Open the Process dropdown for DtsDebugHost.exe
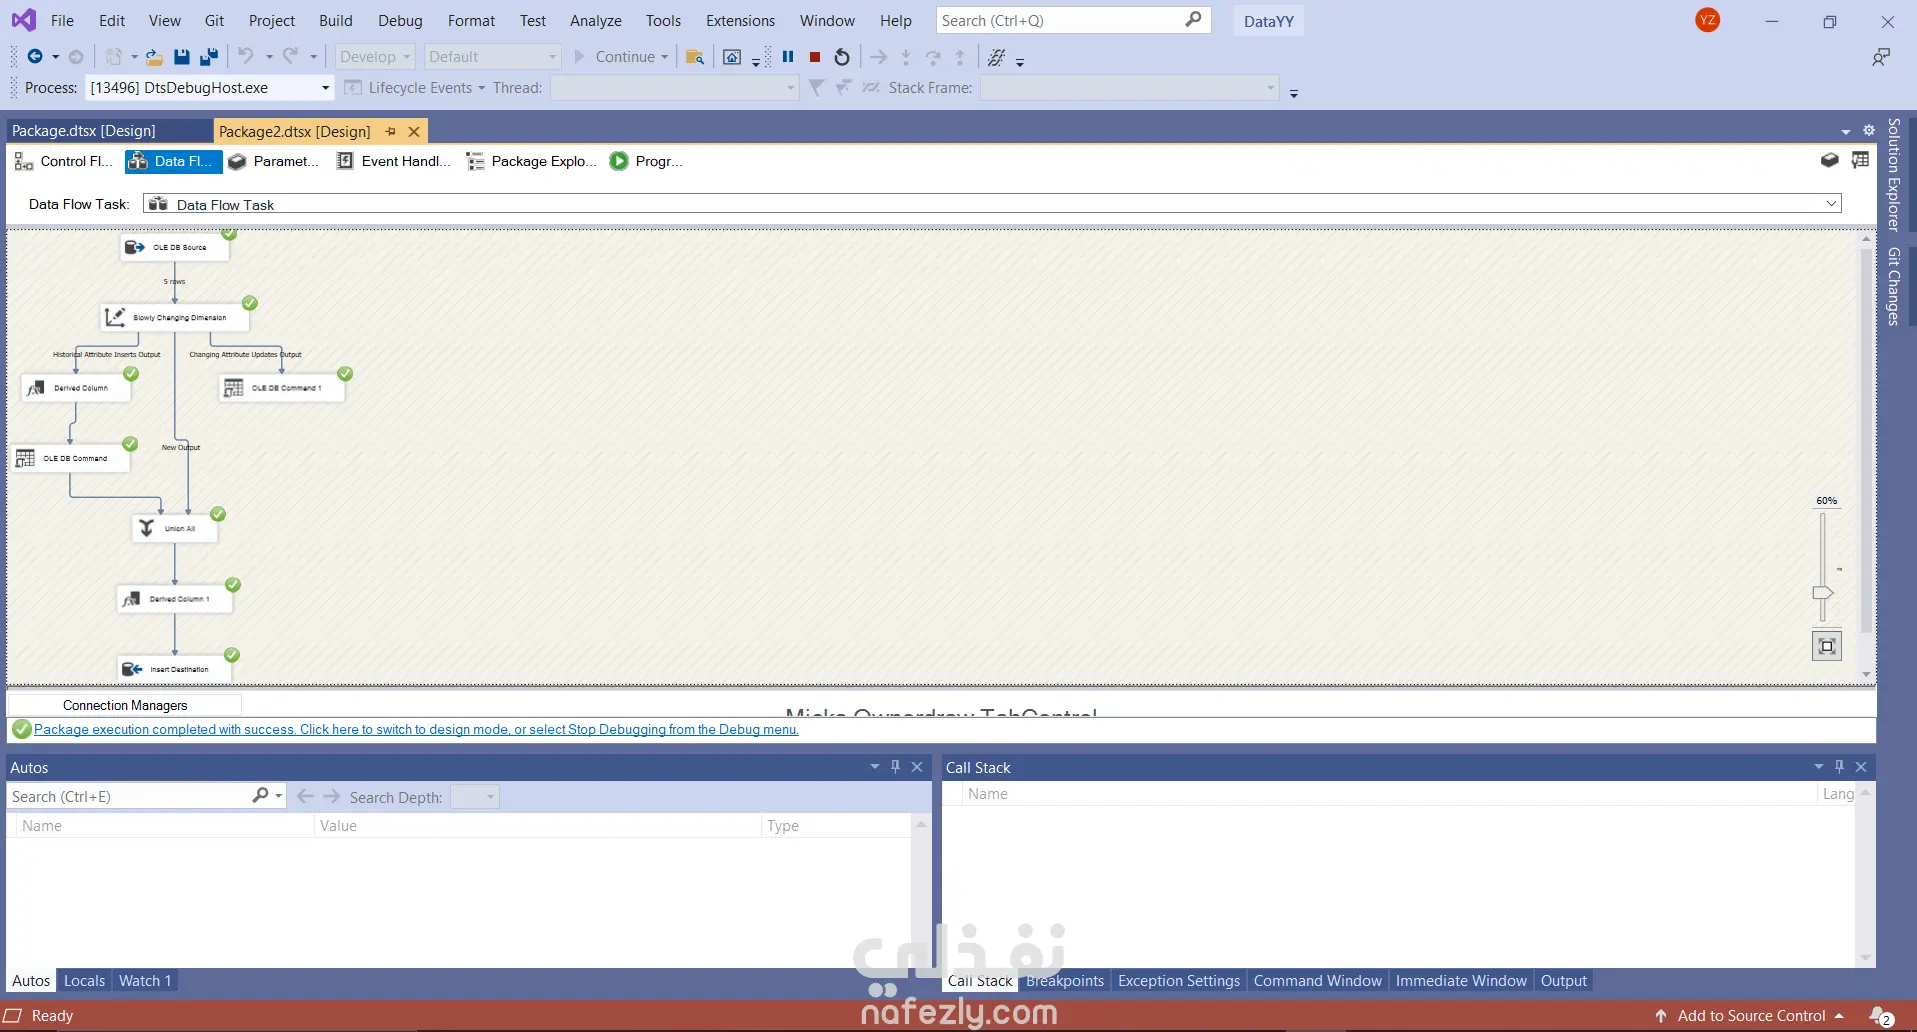This screenshot has width=1917, height=1032. [325, 88]
